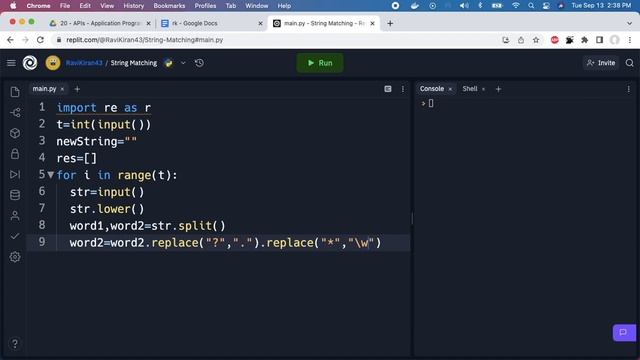The width and height of the screenshot is (640, 360).
Task: Open the Bookmarks menu in menu bar
Action: coord(169,6)
